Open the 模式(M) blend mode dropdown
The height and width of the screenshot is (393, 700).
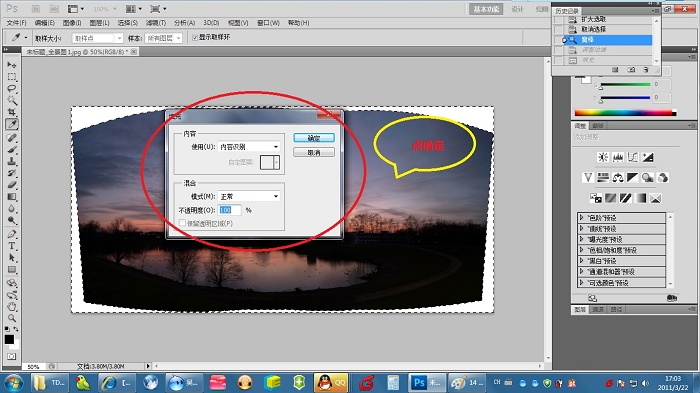point(249,196)
